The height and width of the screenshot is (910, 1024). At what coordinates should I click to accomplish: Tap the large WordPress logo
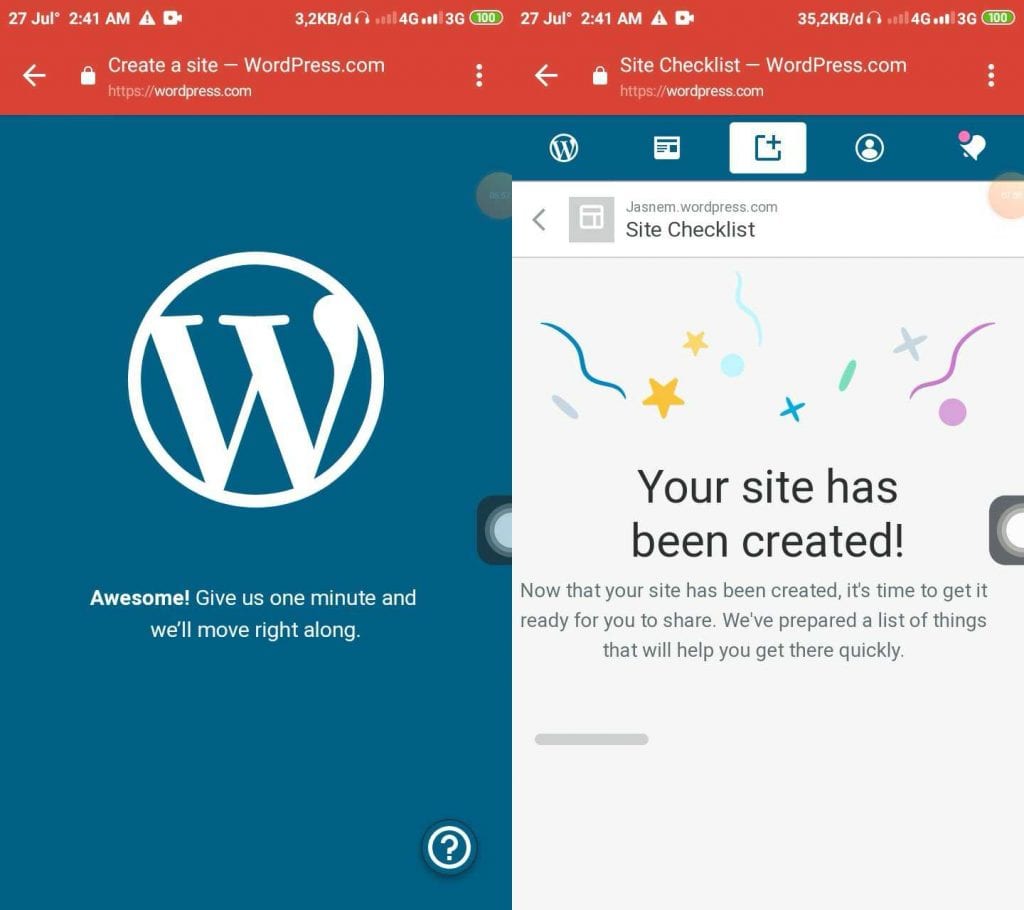point(256,380)
